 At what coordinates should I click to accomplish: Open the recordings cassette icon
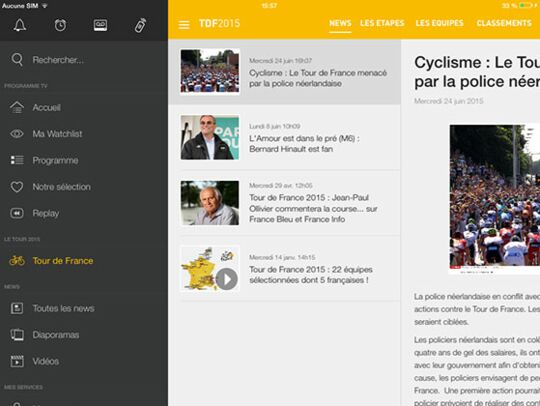[100, 25]
